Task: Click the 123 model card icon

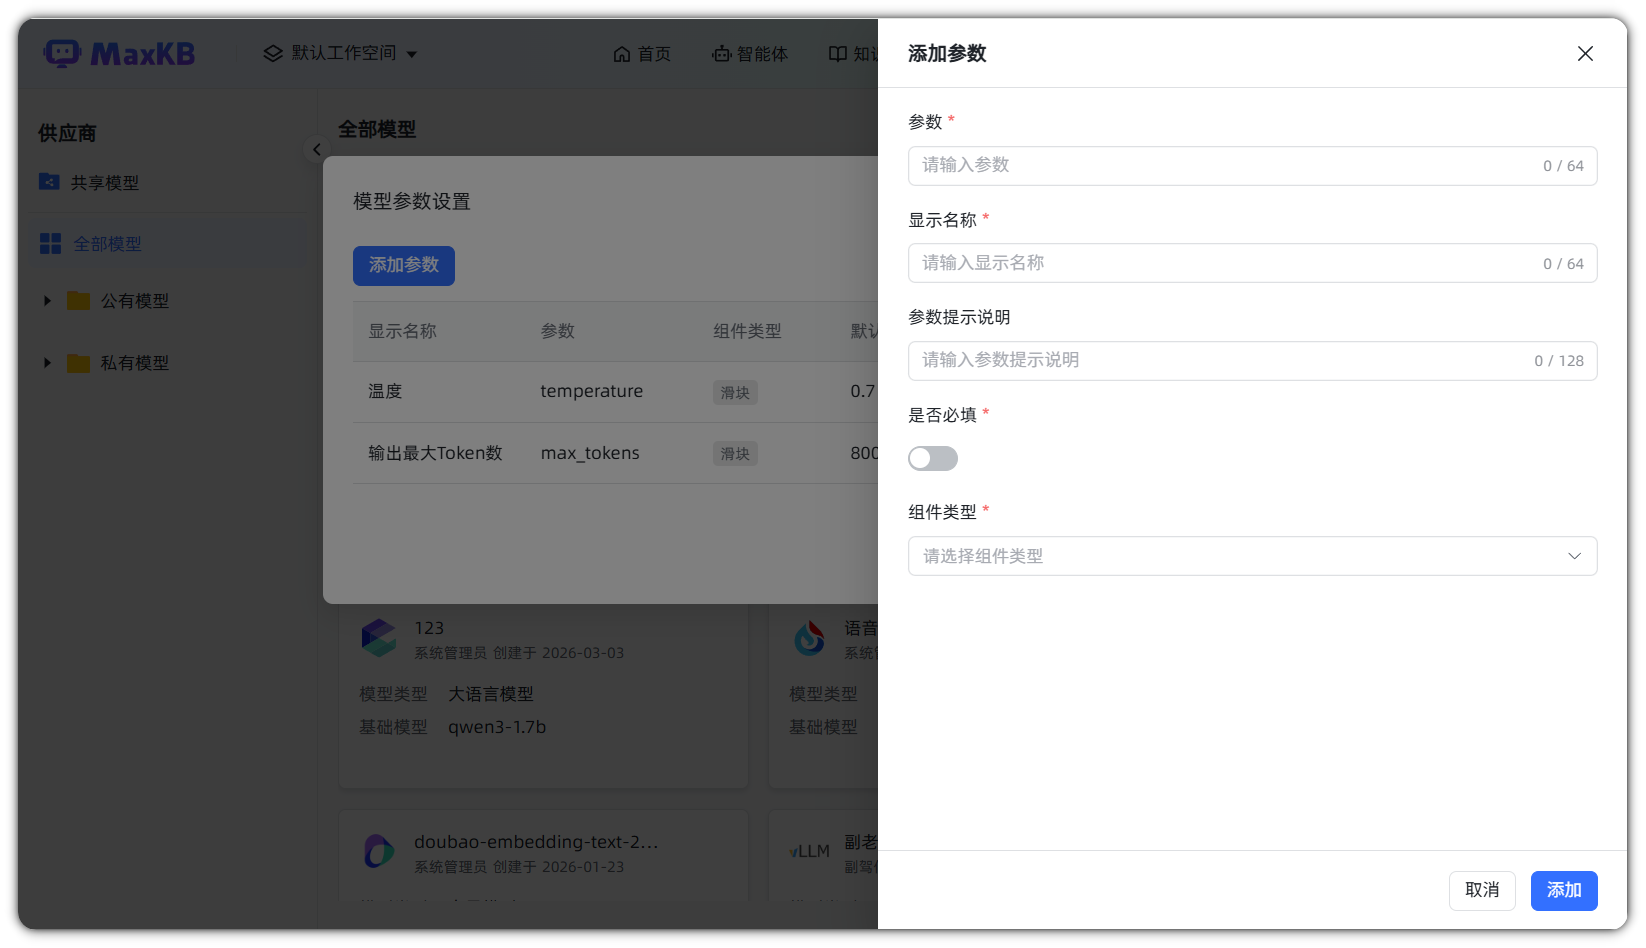Action: pyautogui.click(x=379, y=638)
